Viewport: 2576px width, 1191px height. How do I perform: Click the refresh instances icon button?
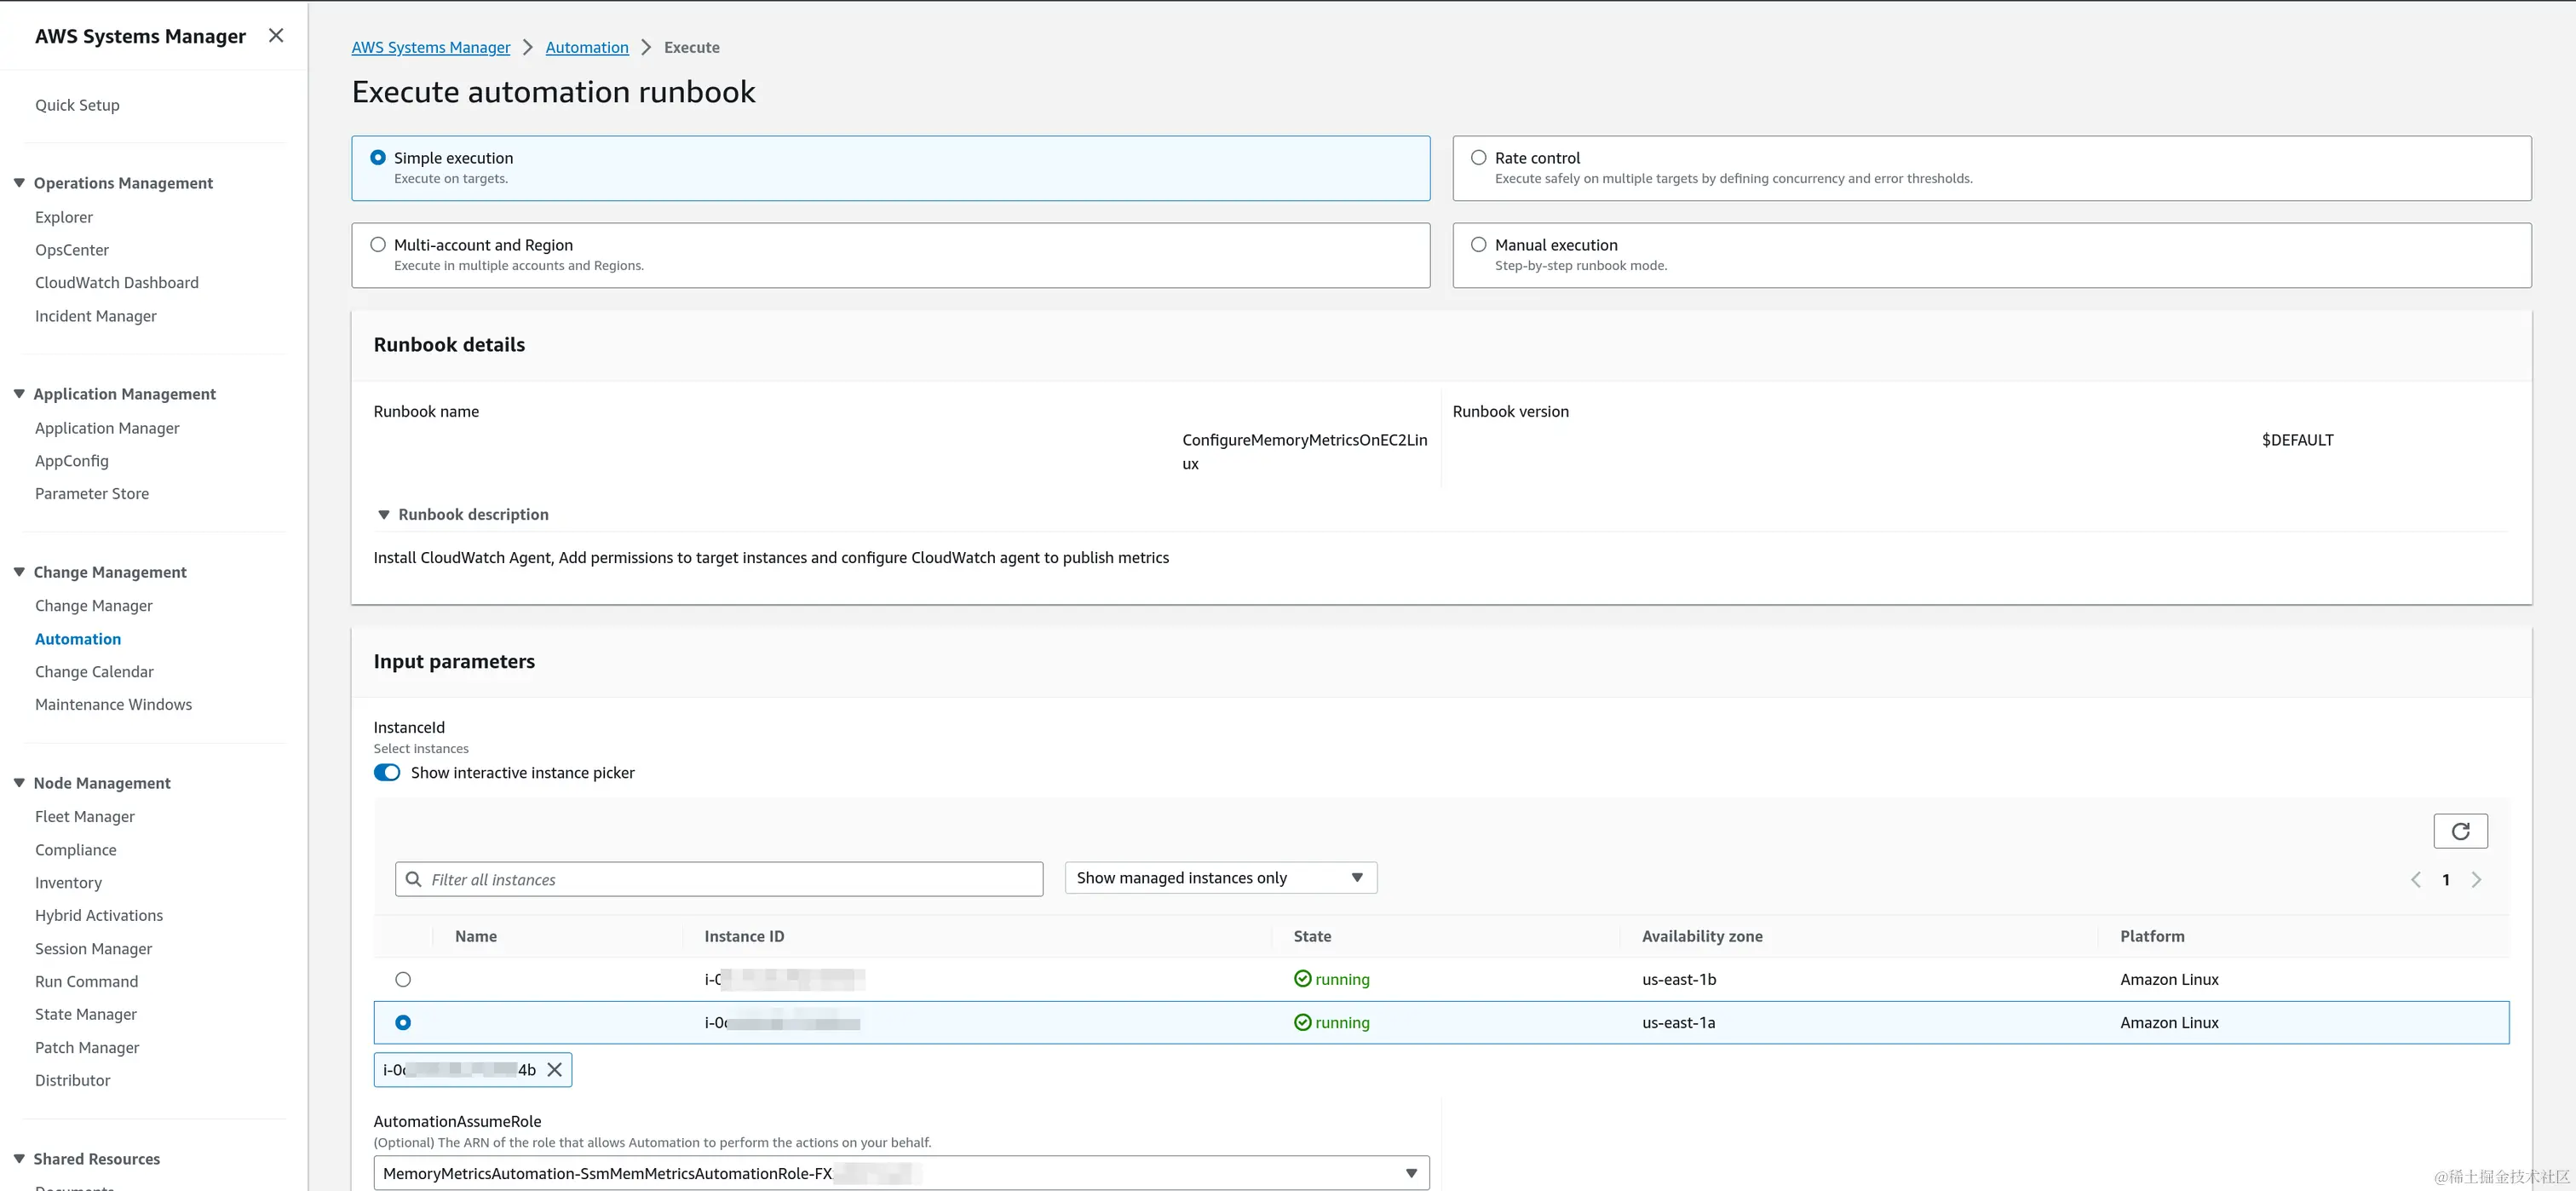tap(2459, 831)
